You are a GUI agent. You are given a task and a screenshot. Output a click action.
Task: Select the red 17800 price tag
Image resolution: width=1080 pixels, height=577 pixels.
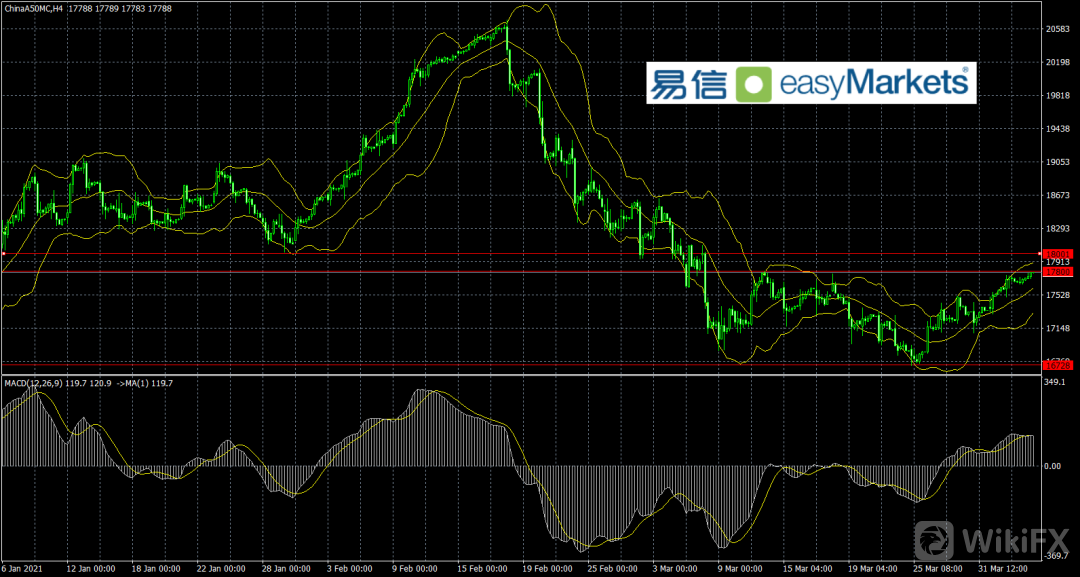tap(1057, 272)
